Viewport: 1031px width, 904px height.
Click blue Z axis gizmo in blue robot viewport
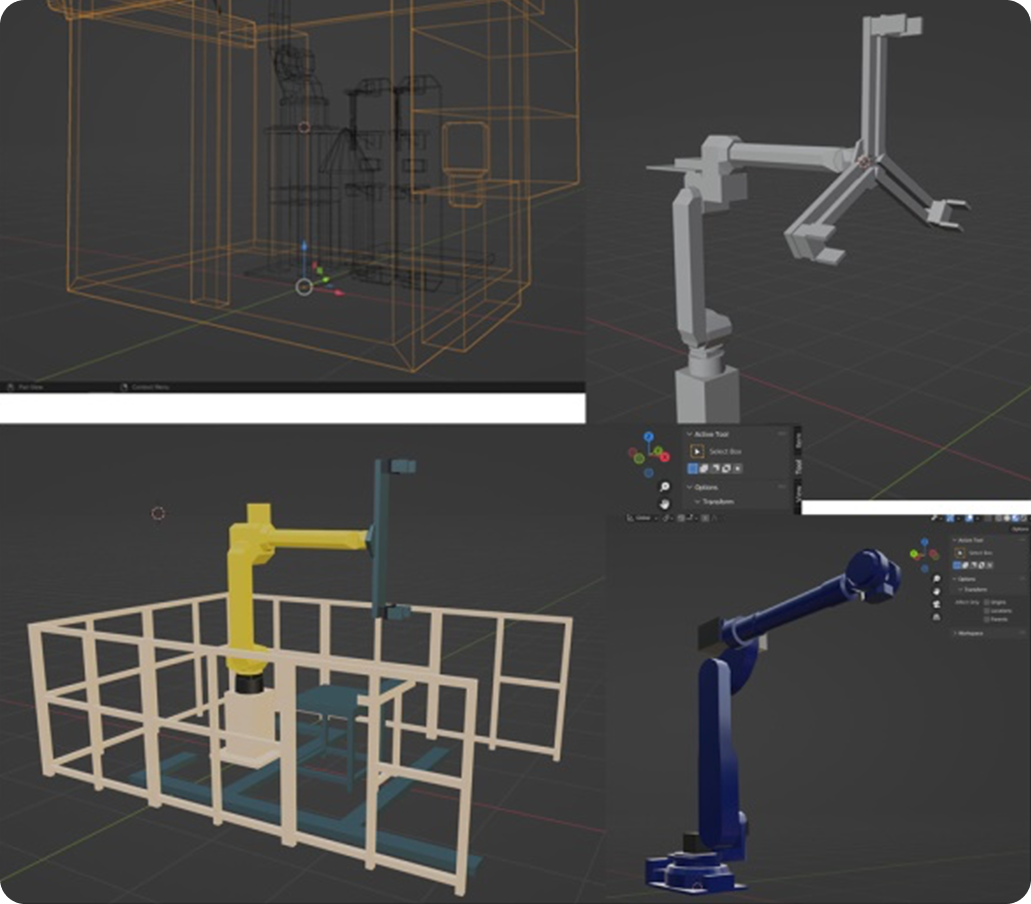click(924, 542)
